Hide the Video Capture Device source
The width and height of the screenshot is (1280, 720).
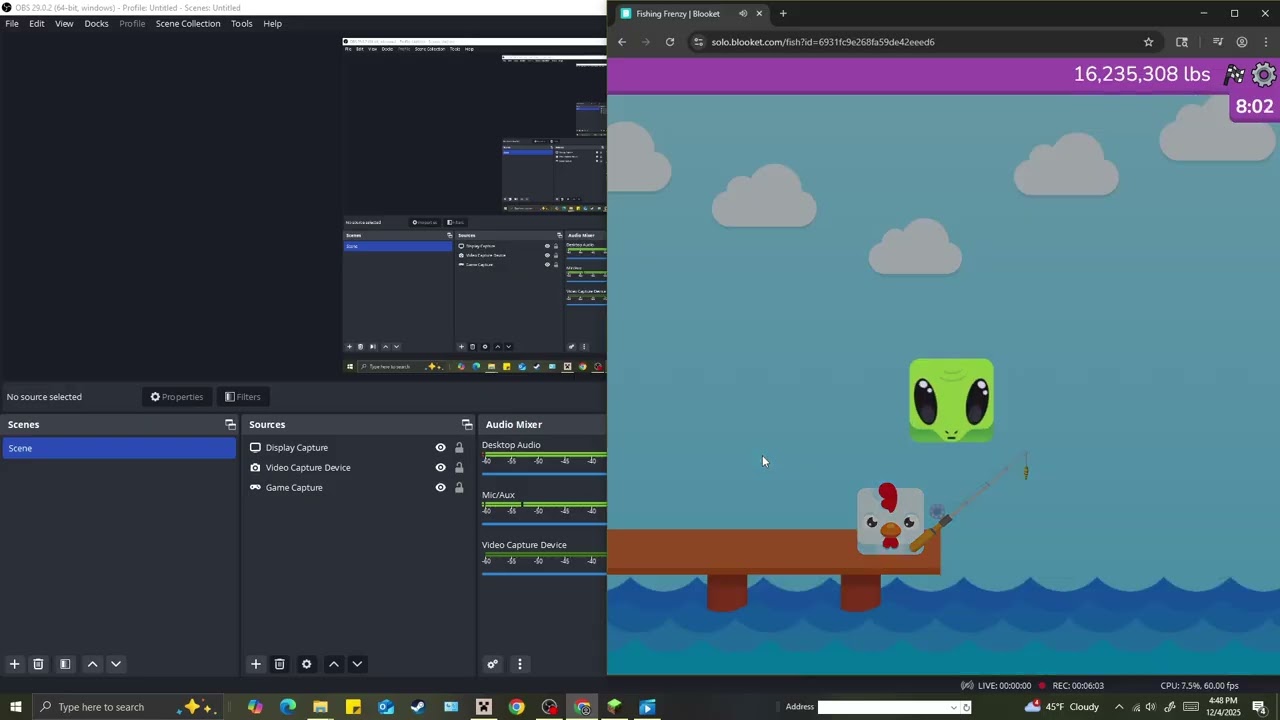click(x=440, y=468)
